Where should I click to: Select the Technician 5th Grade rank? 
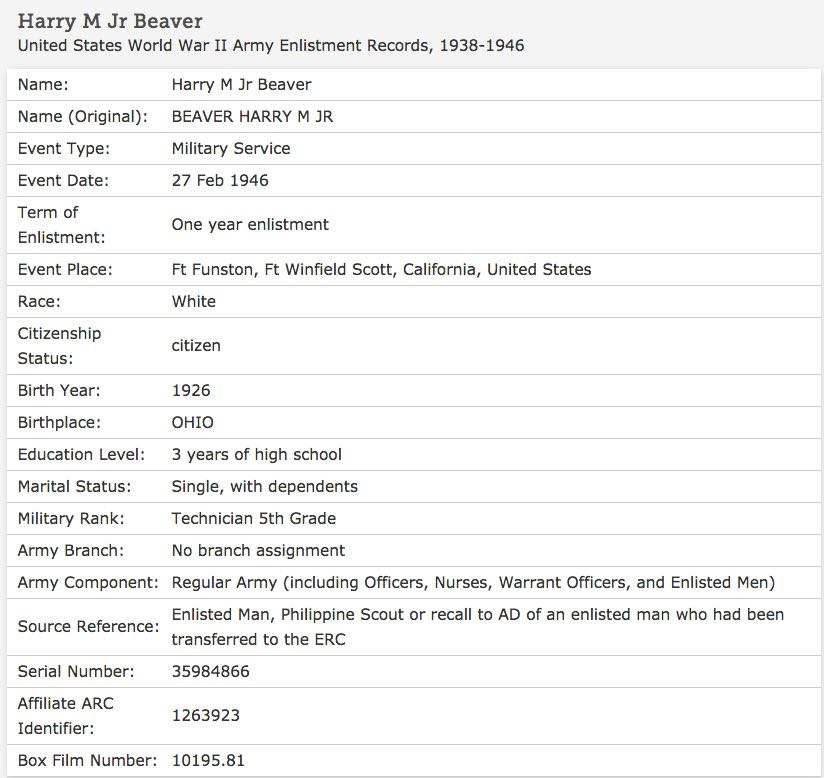click(x=254, y=519)
